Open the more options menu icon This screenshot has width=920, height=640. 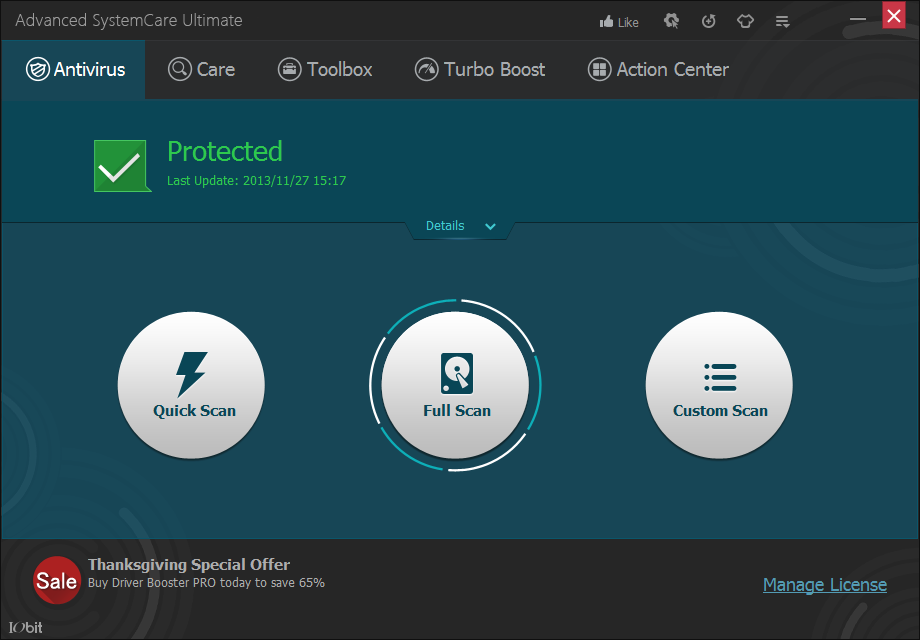coord(782,22)
